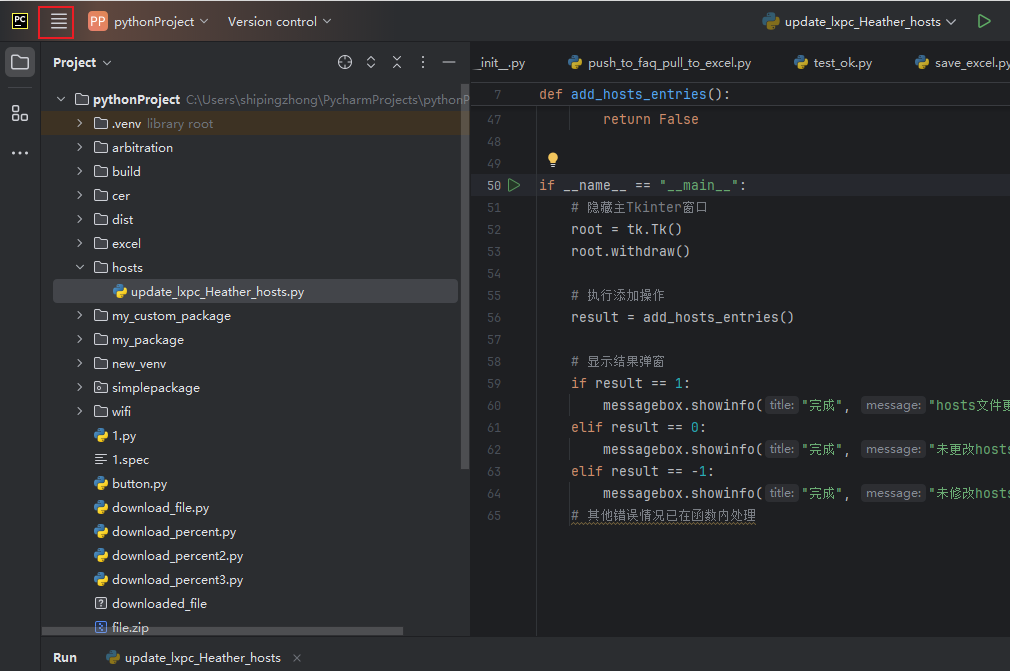Click the add_hosts_entries() call on line 56
The image size is (1010, 671).
[x=718, y=317]
